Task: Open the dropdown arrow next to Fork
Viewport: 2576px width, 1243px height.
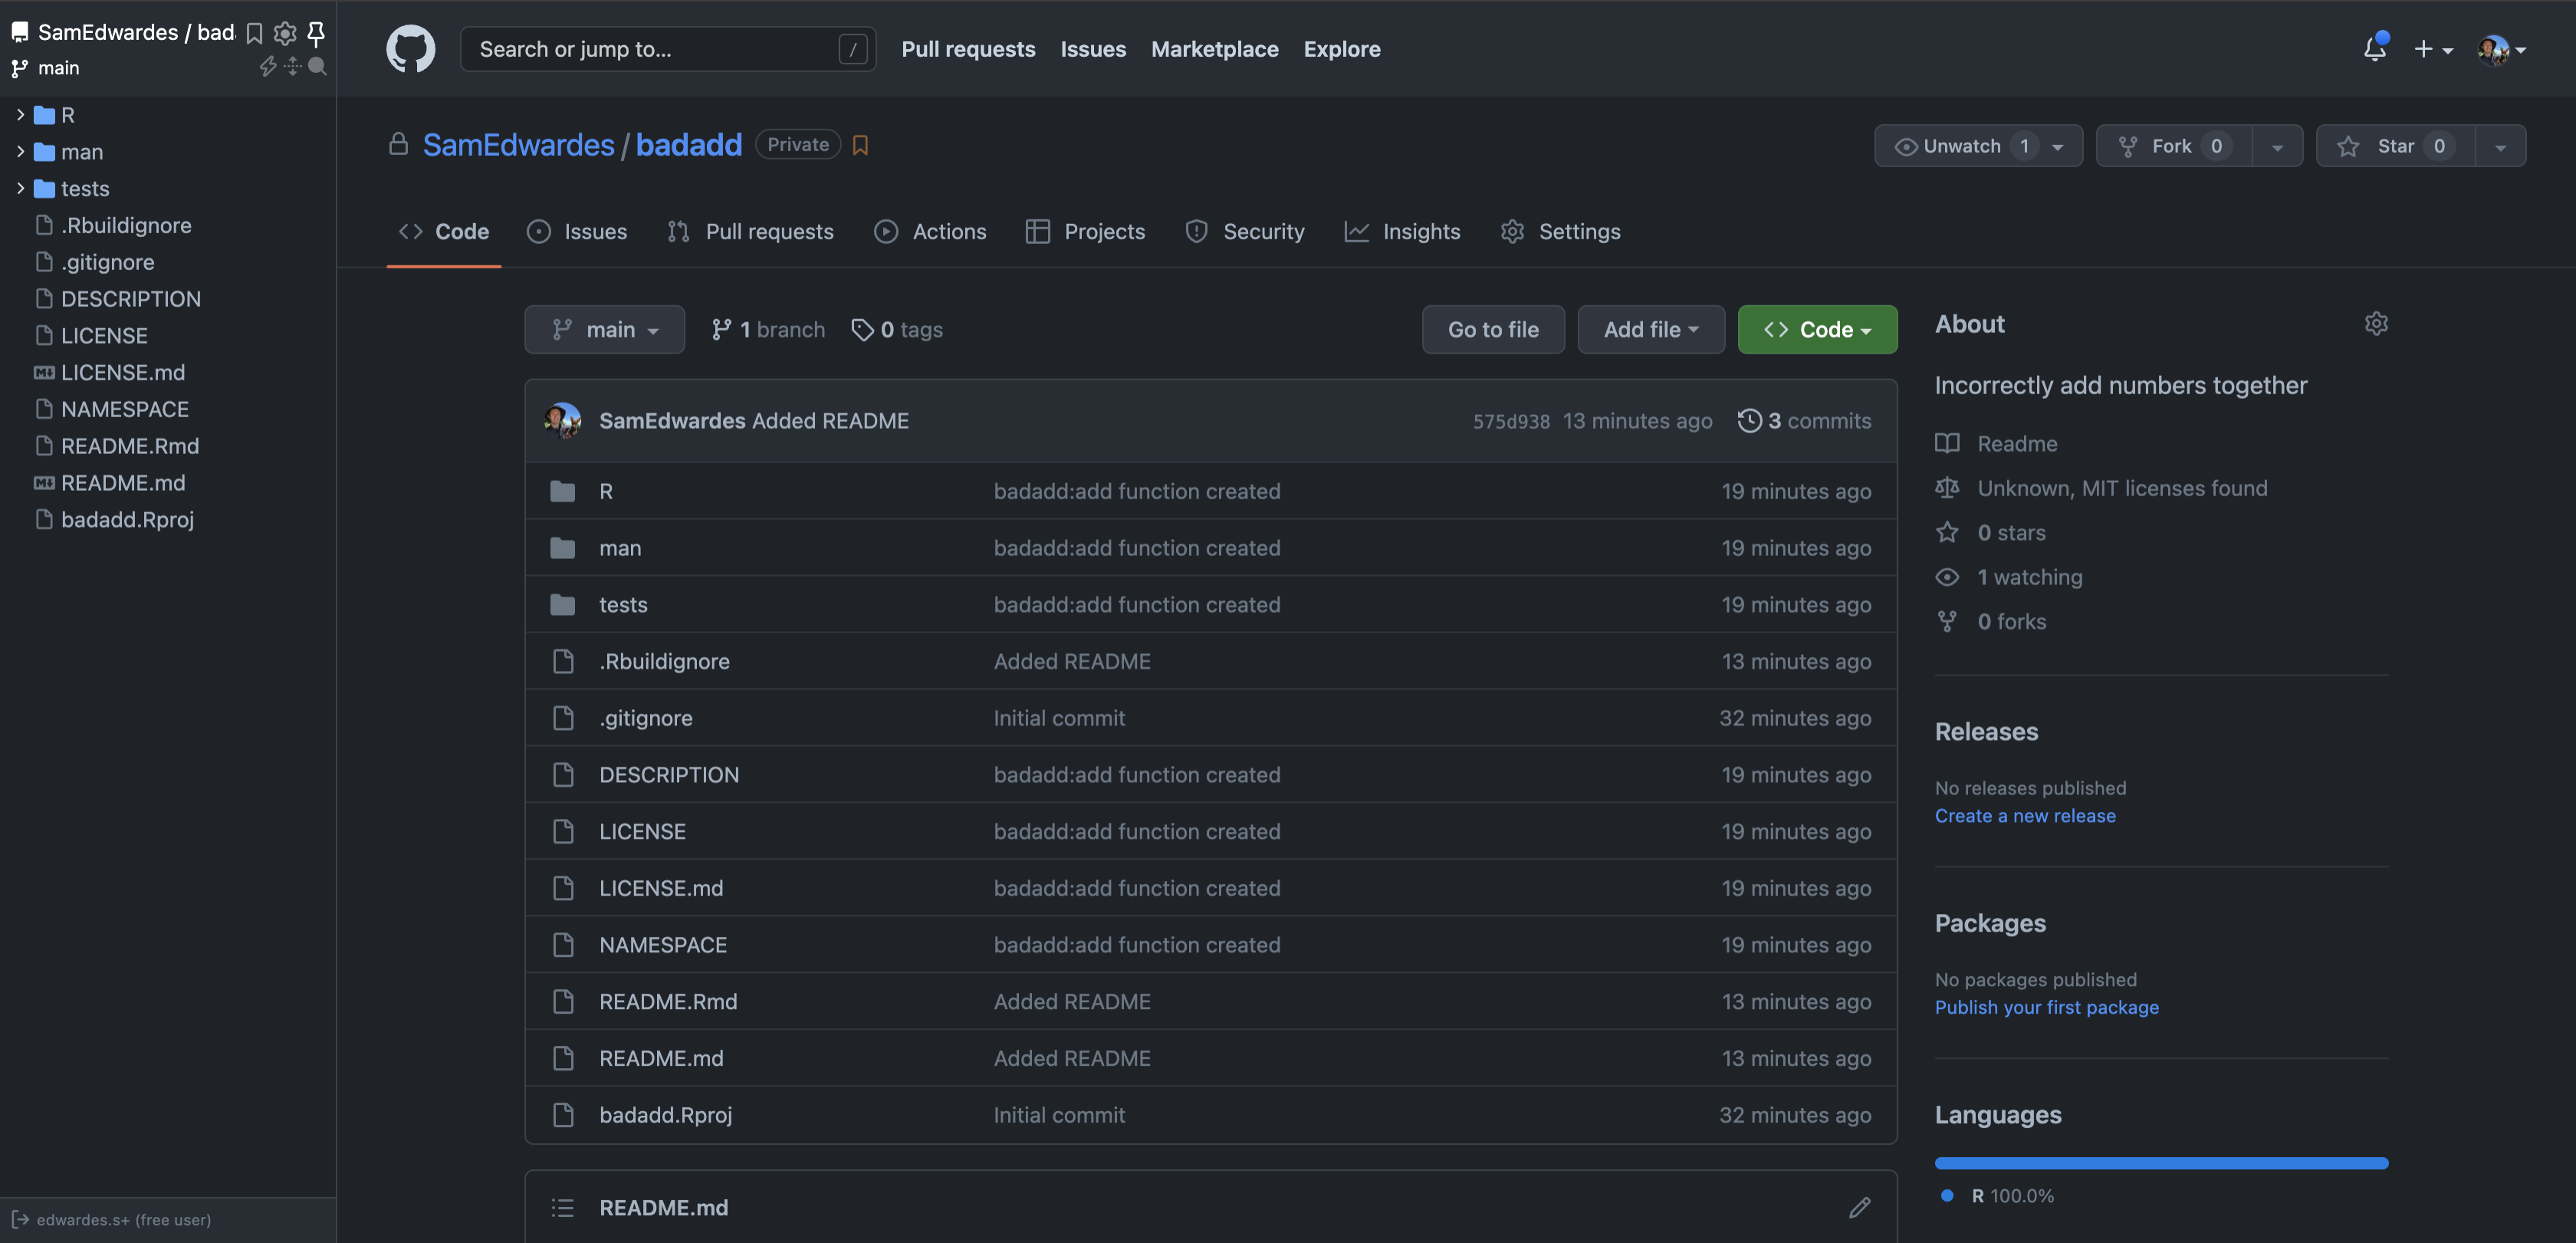Action: [2277, 146]
